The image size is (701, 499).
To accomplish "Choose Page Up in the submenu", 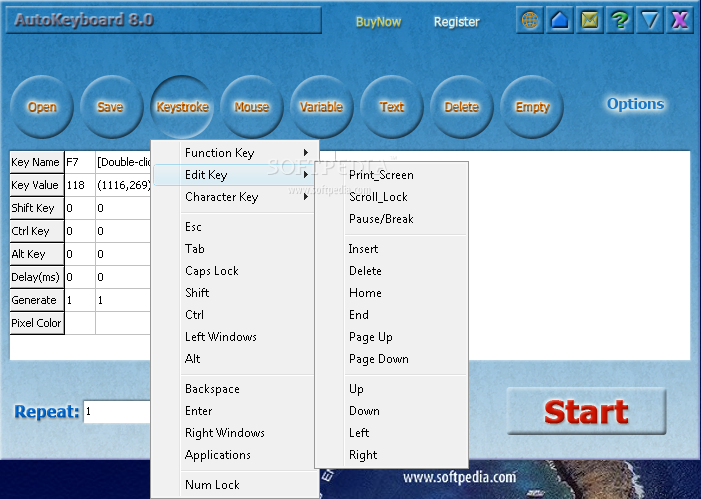I will [x=392, y=337].
